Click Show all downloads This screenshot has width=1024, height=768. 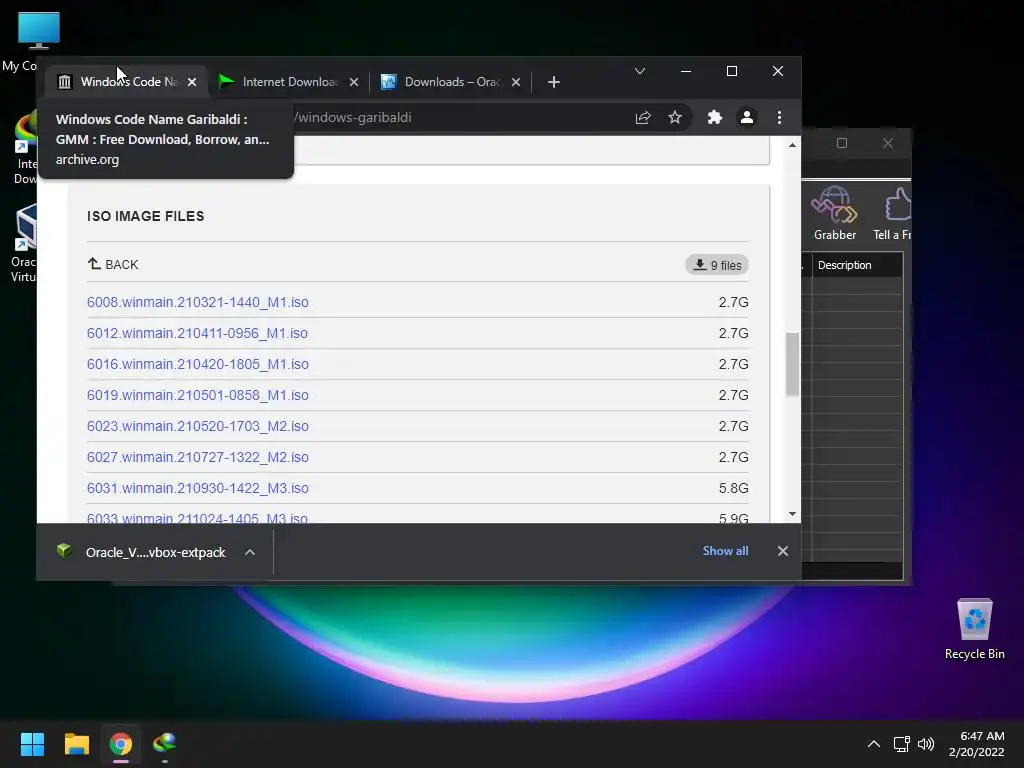click(x=725, y=551)
